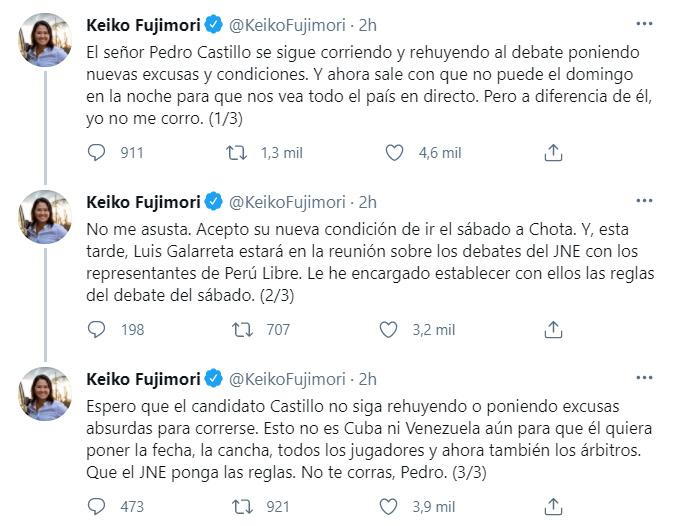Image resolution: width=682 pixels, height=526 pixels.
Task: Reply to the second tweet with 198 replies
Action: click(96, 329)
